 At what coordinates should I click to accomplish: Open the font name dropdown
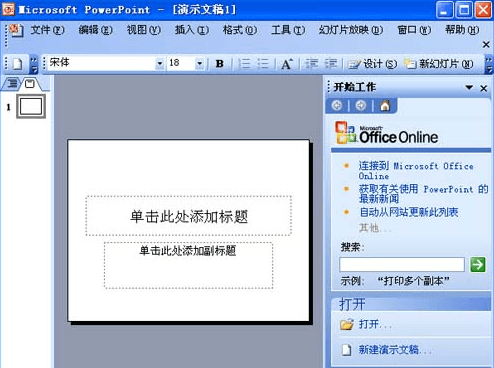click(160, 63)
